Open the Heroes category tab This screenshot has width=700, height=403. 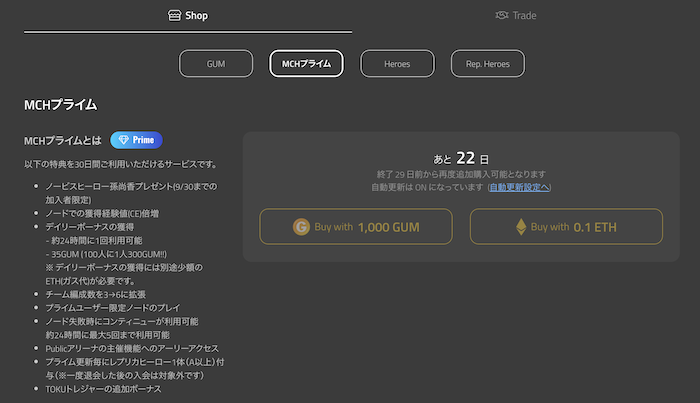click(x=397, y=64)
